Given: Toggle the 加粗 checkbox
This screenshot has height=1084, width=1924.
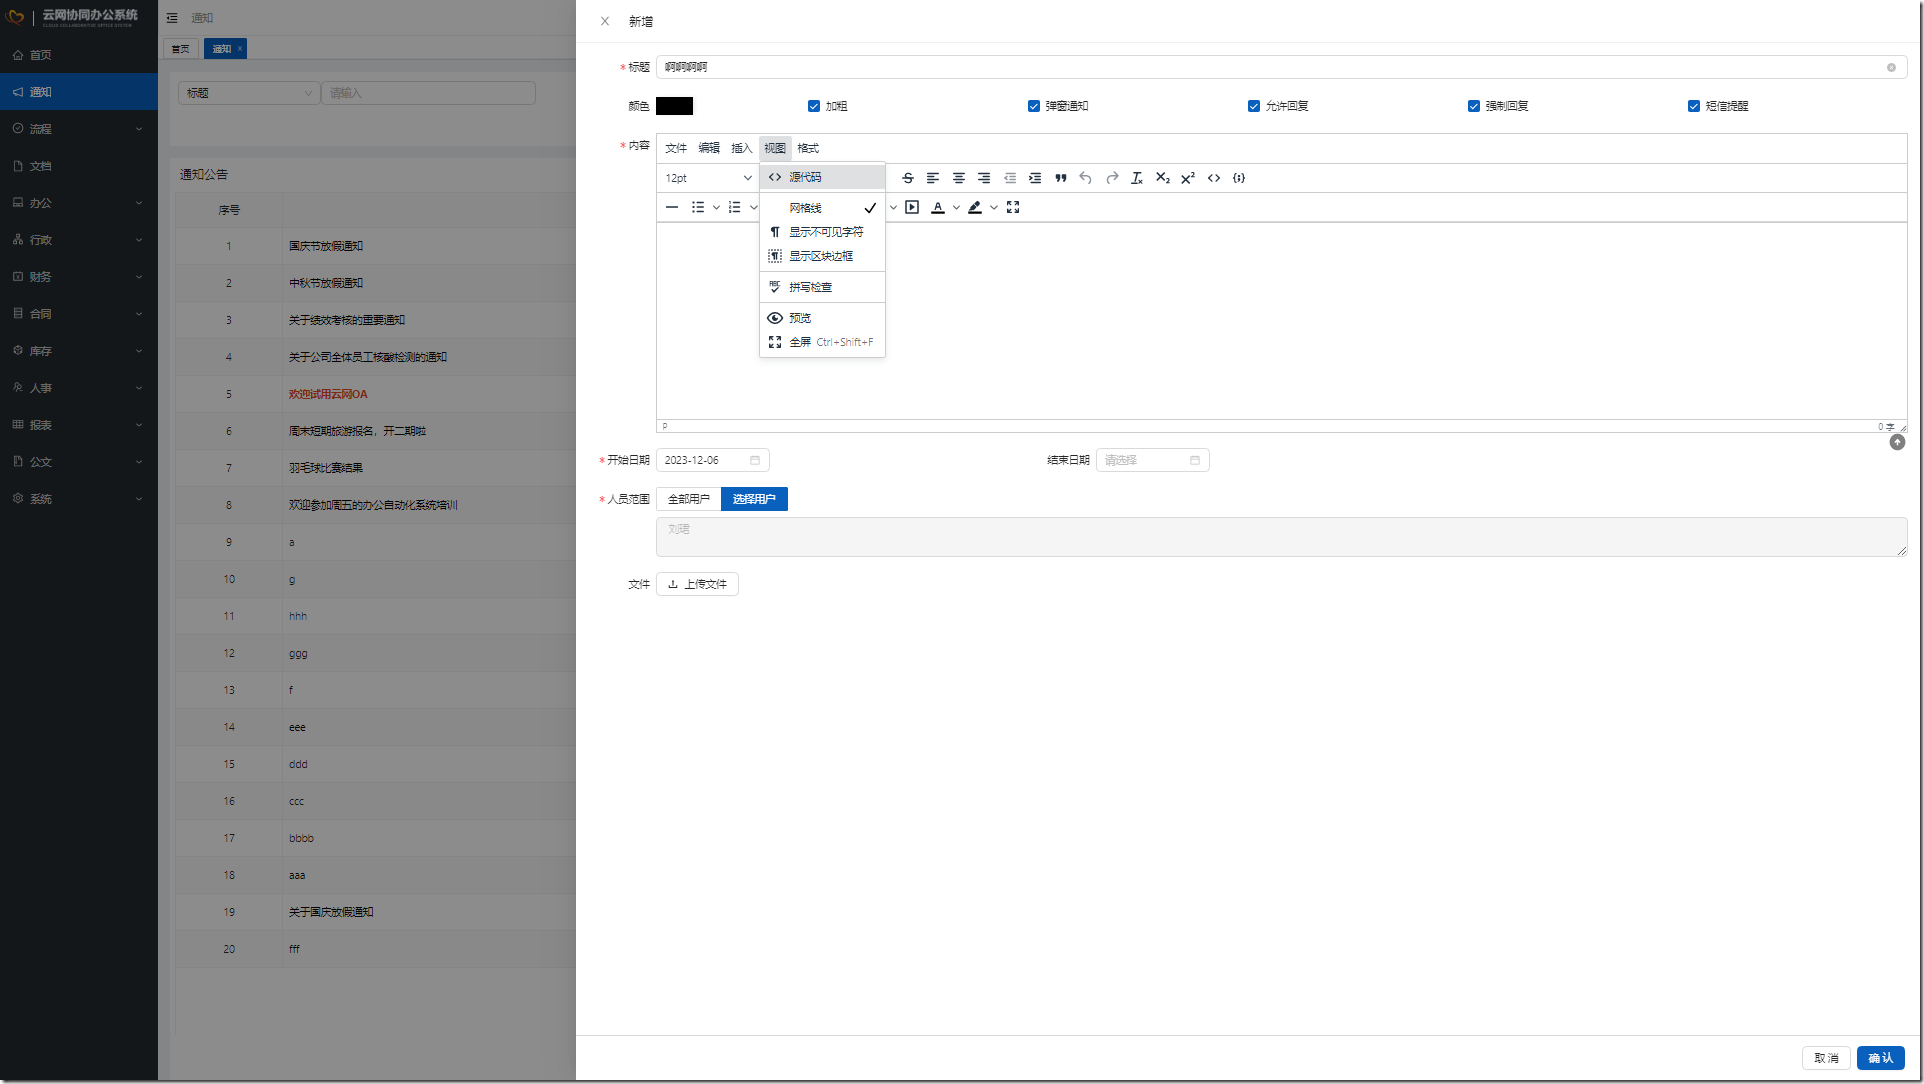Looking at the screenshot, I should (814, 106).
